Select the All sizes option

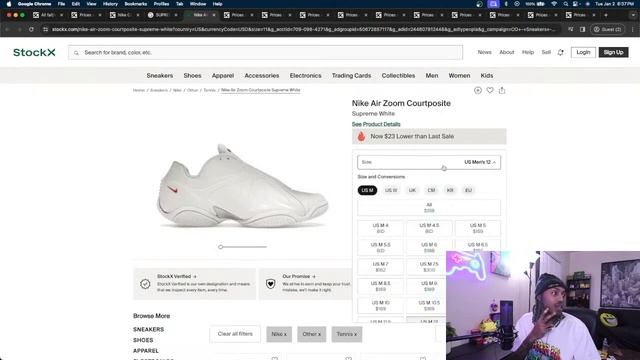(429, 208)
